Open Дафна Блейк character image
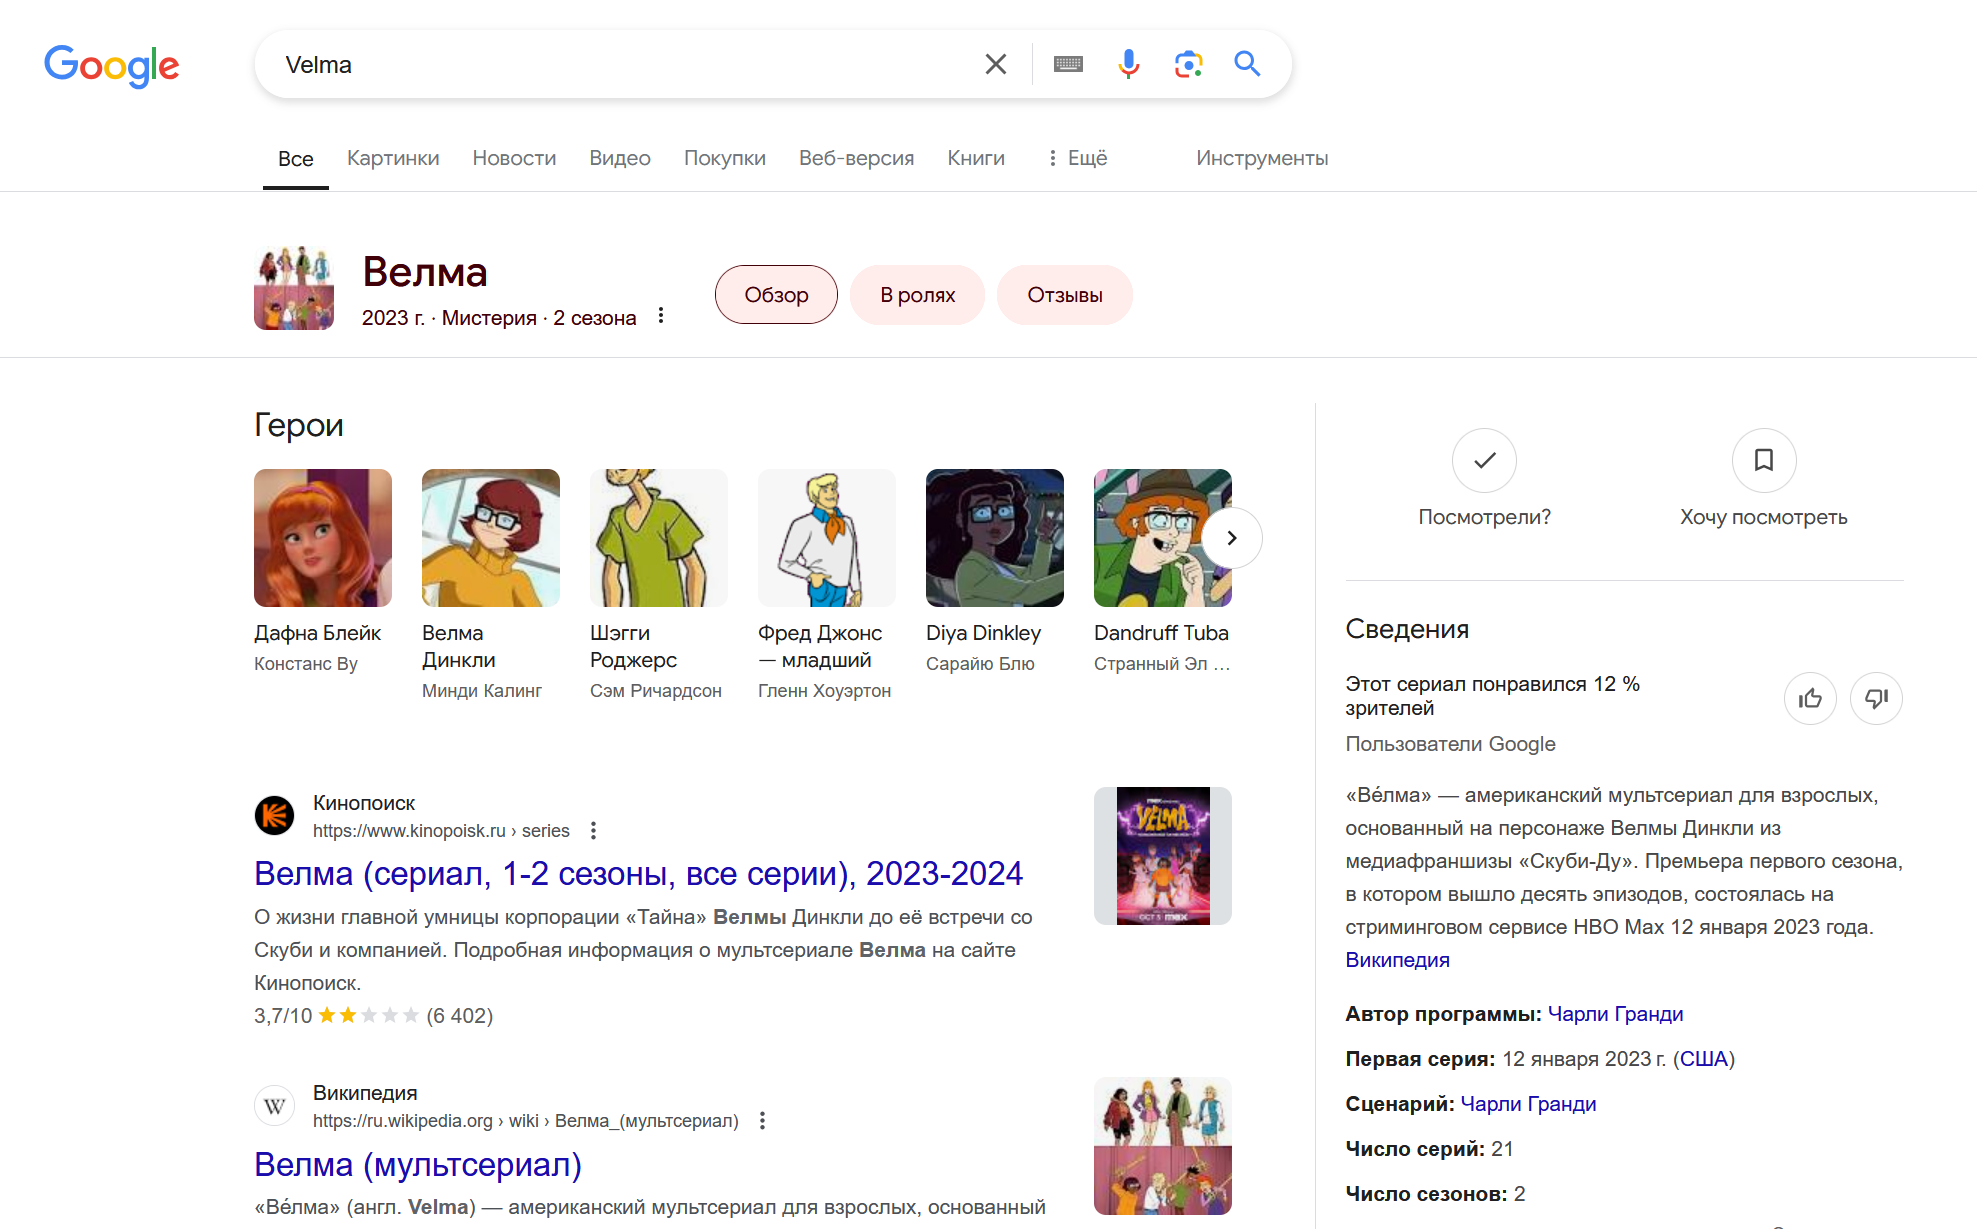 pos(323,538)
